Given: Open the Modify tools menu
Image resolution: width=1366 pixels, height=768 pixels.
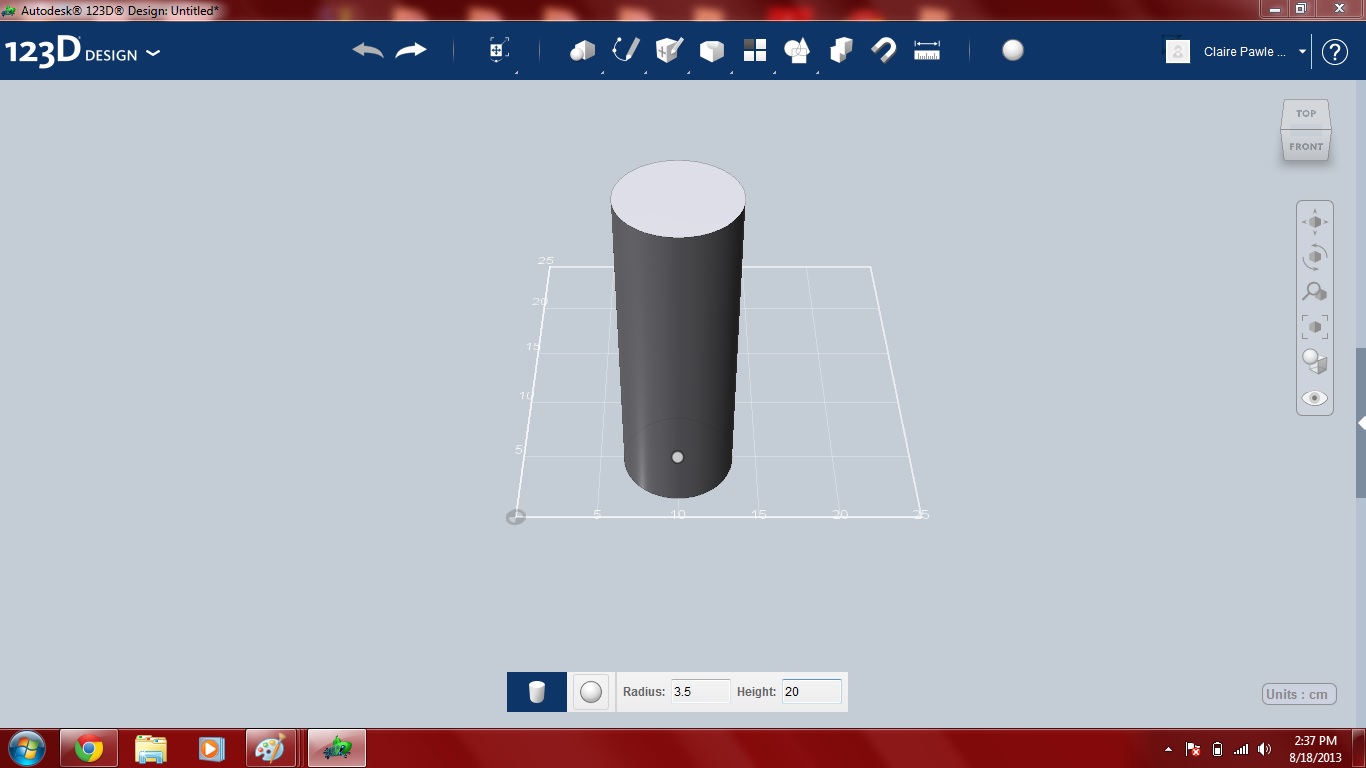Looking at the screenshot, I should pos(712,51).
